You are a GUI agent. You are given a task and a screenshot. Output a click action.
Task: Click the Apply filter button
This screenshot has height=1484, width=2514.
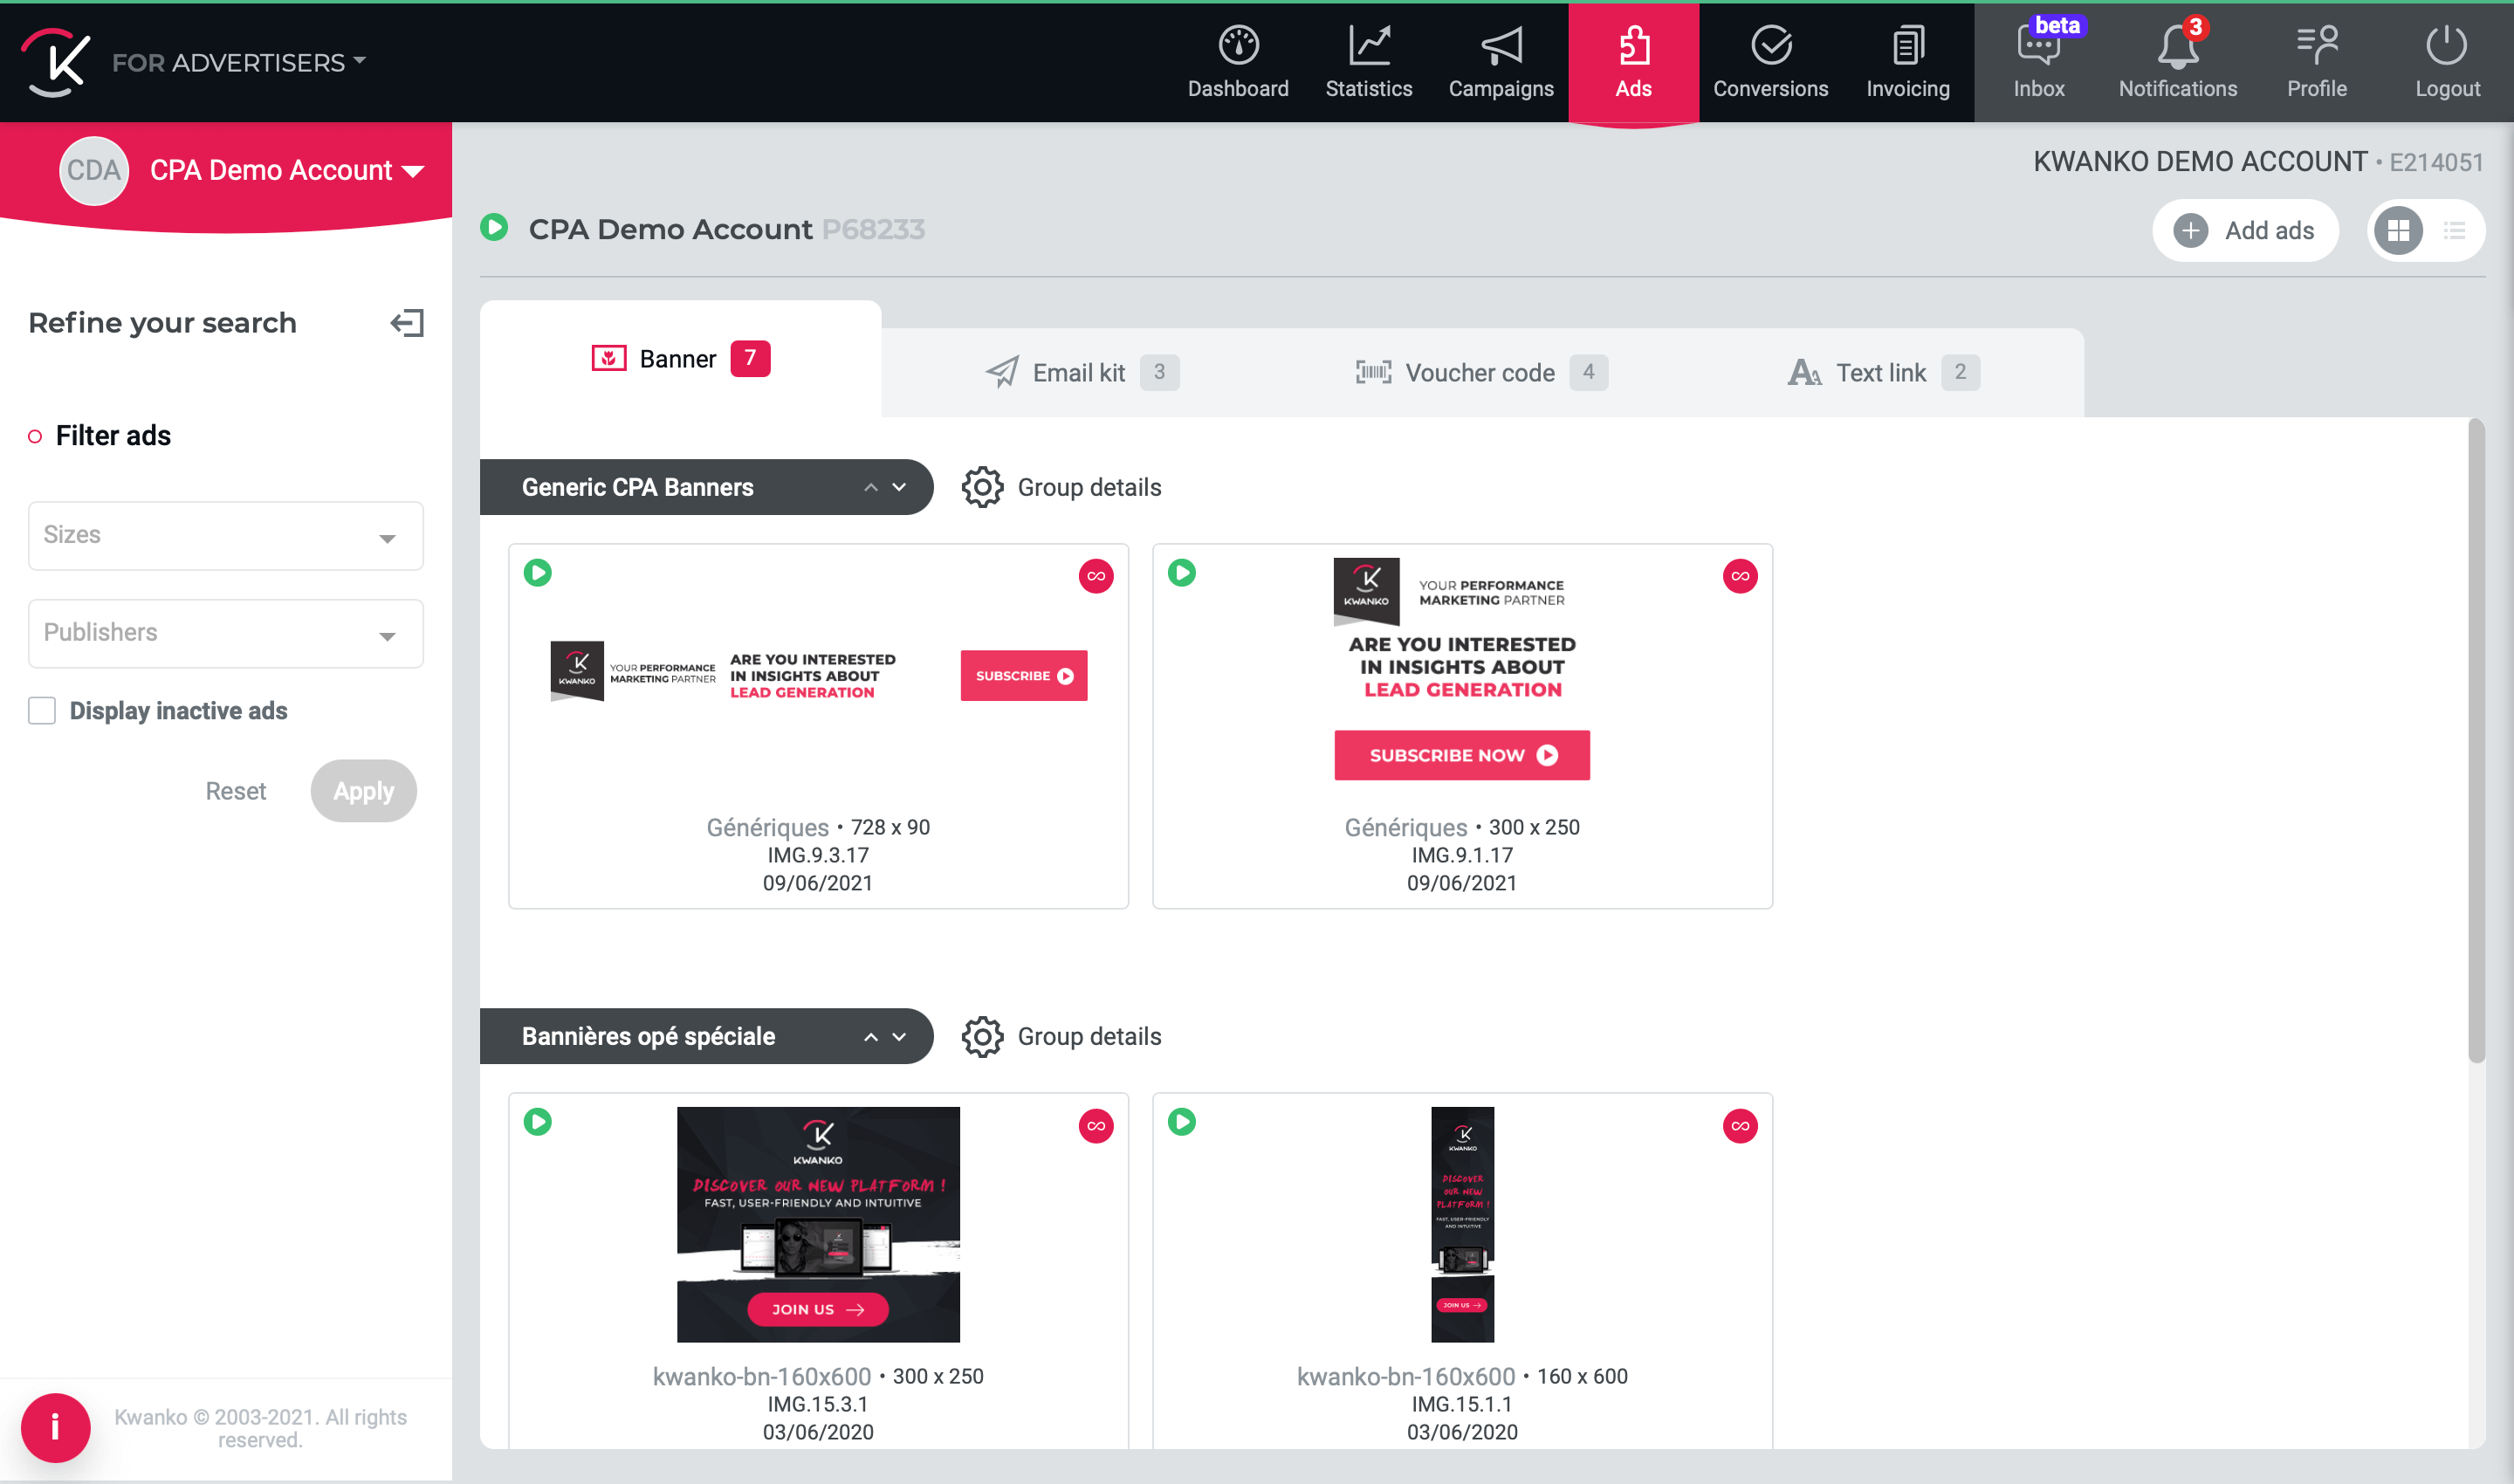(x=364, y=790)
